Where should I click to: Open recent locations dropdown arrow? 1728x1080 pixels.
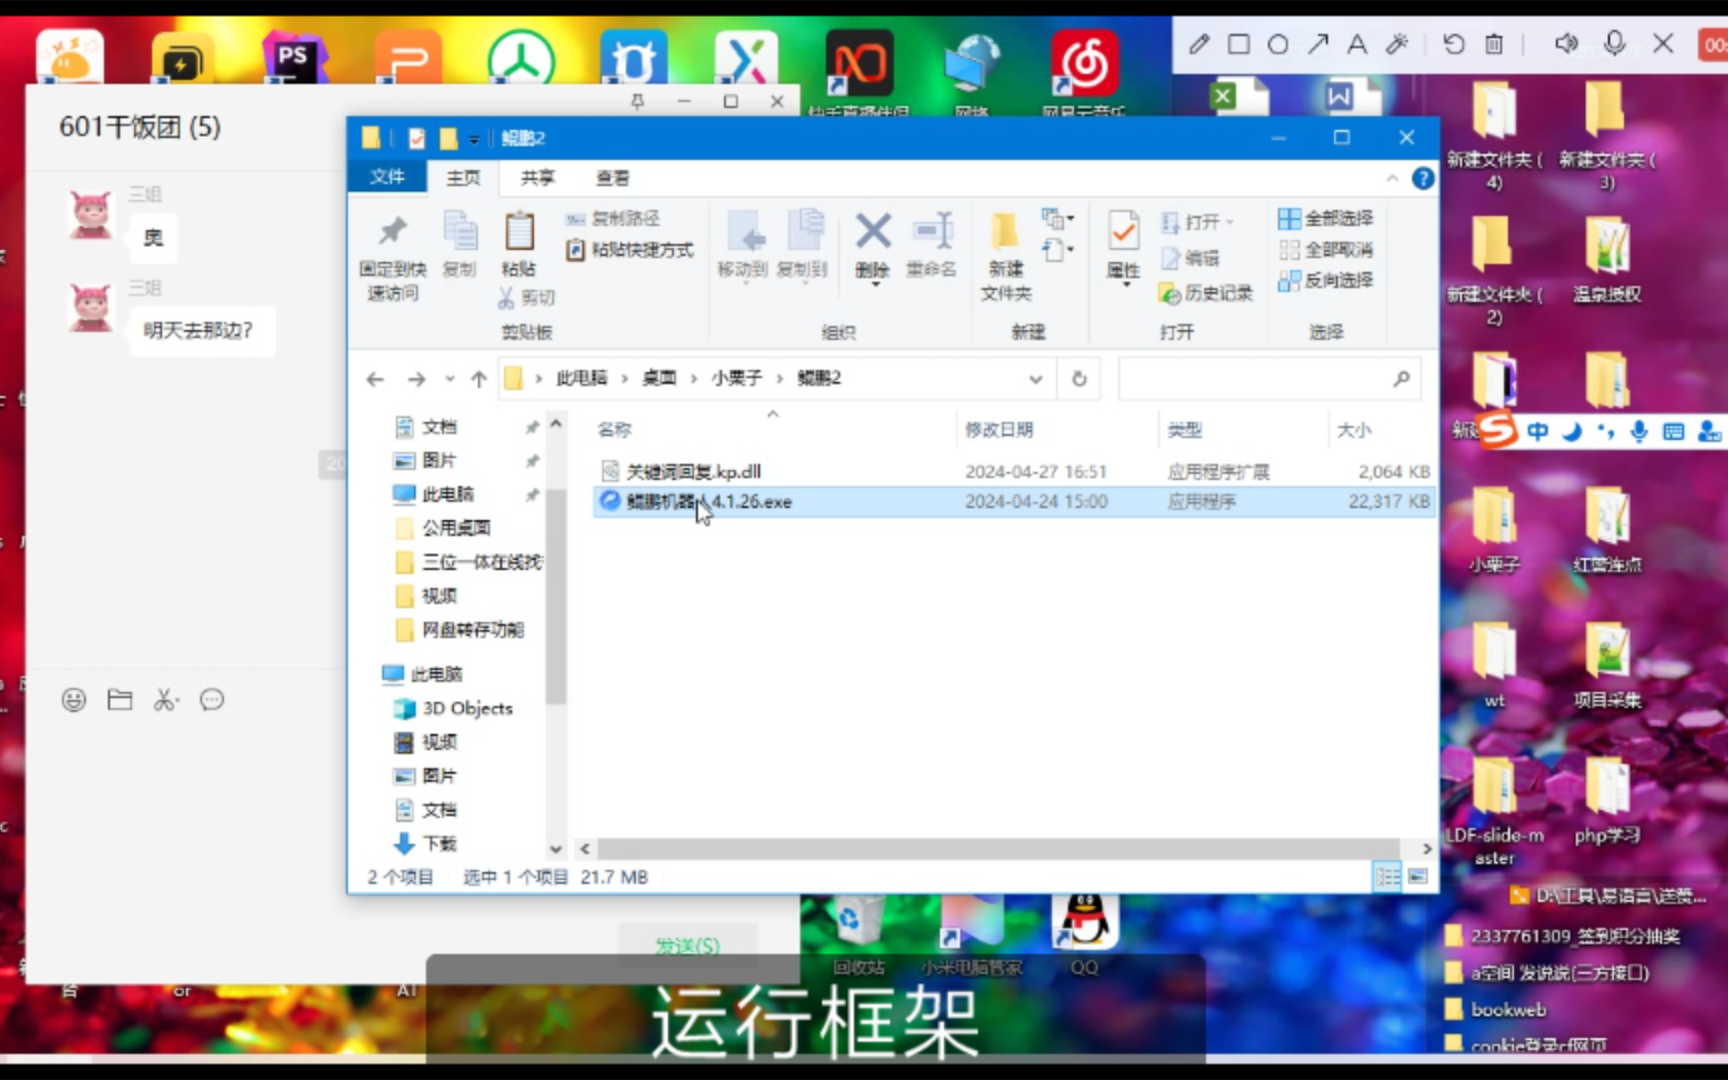coord(450,379)
